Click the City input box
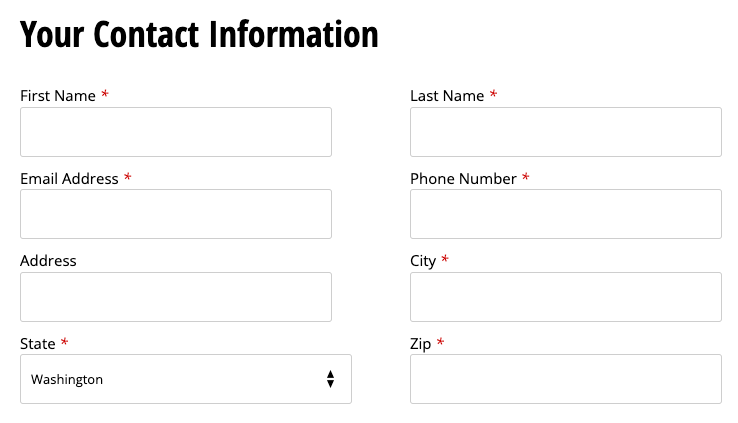The image size is (738, 423). 565,297
